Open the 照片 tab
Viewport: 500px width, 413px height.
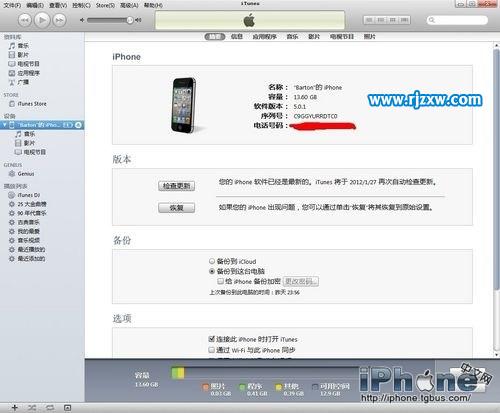click(369, 37)
